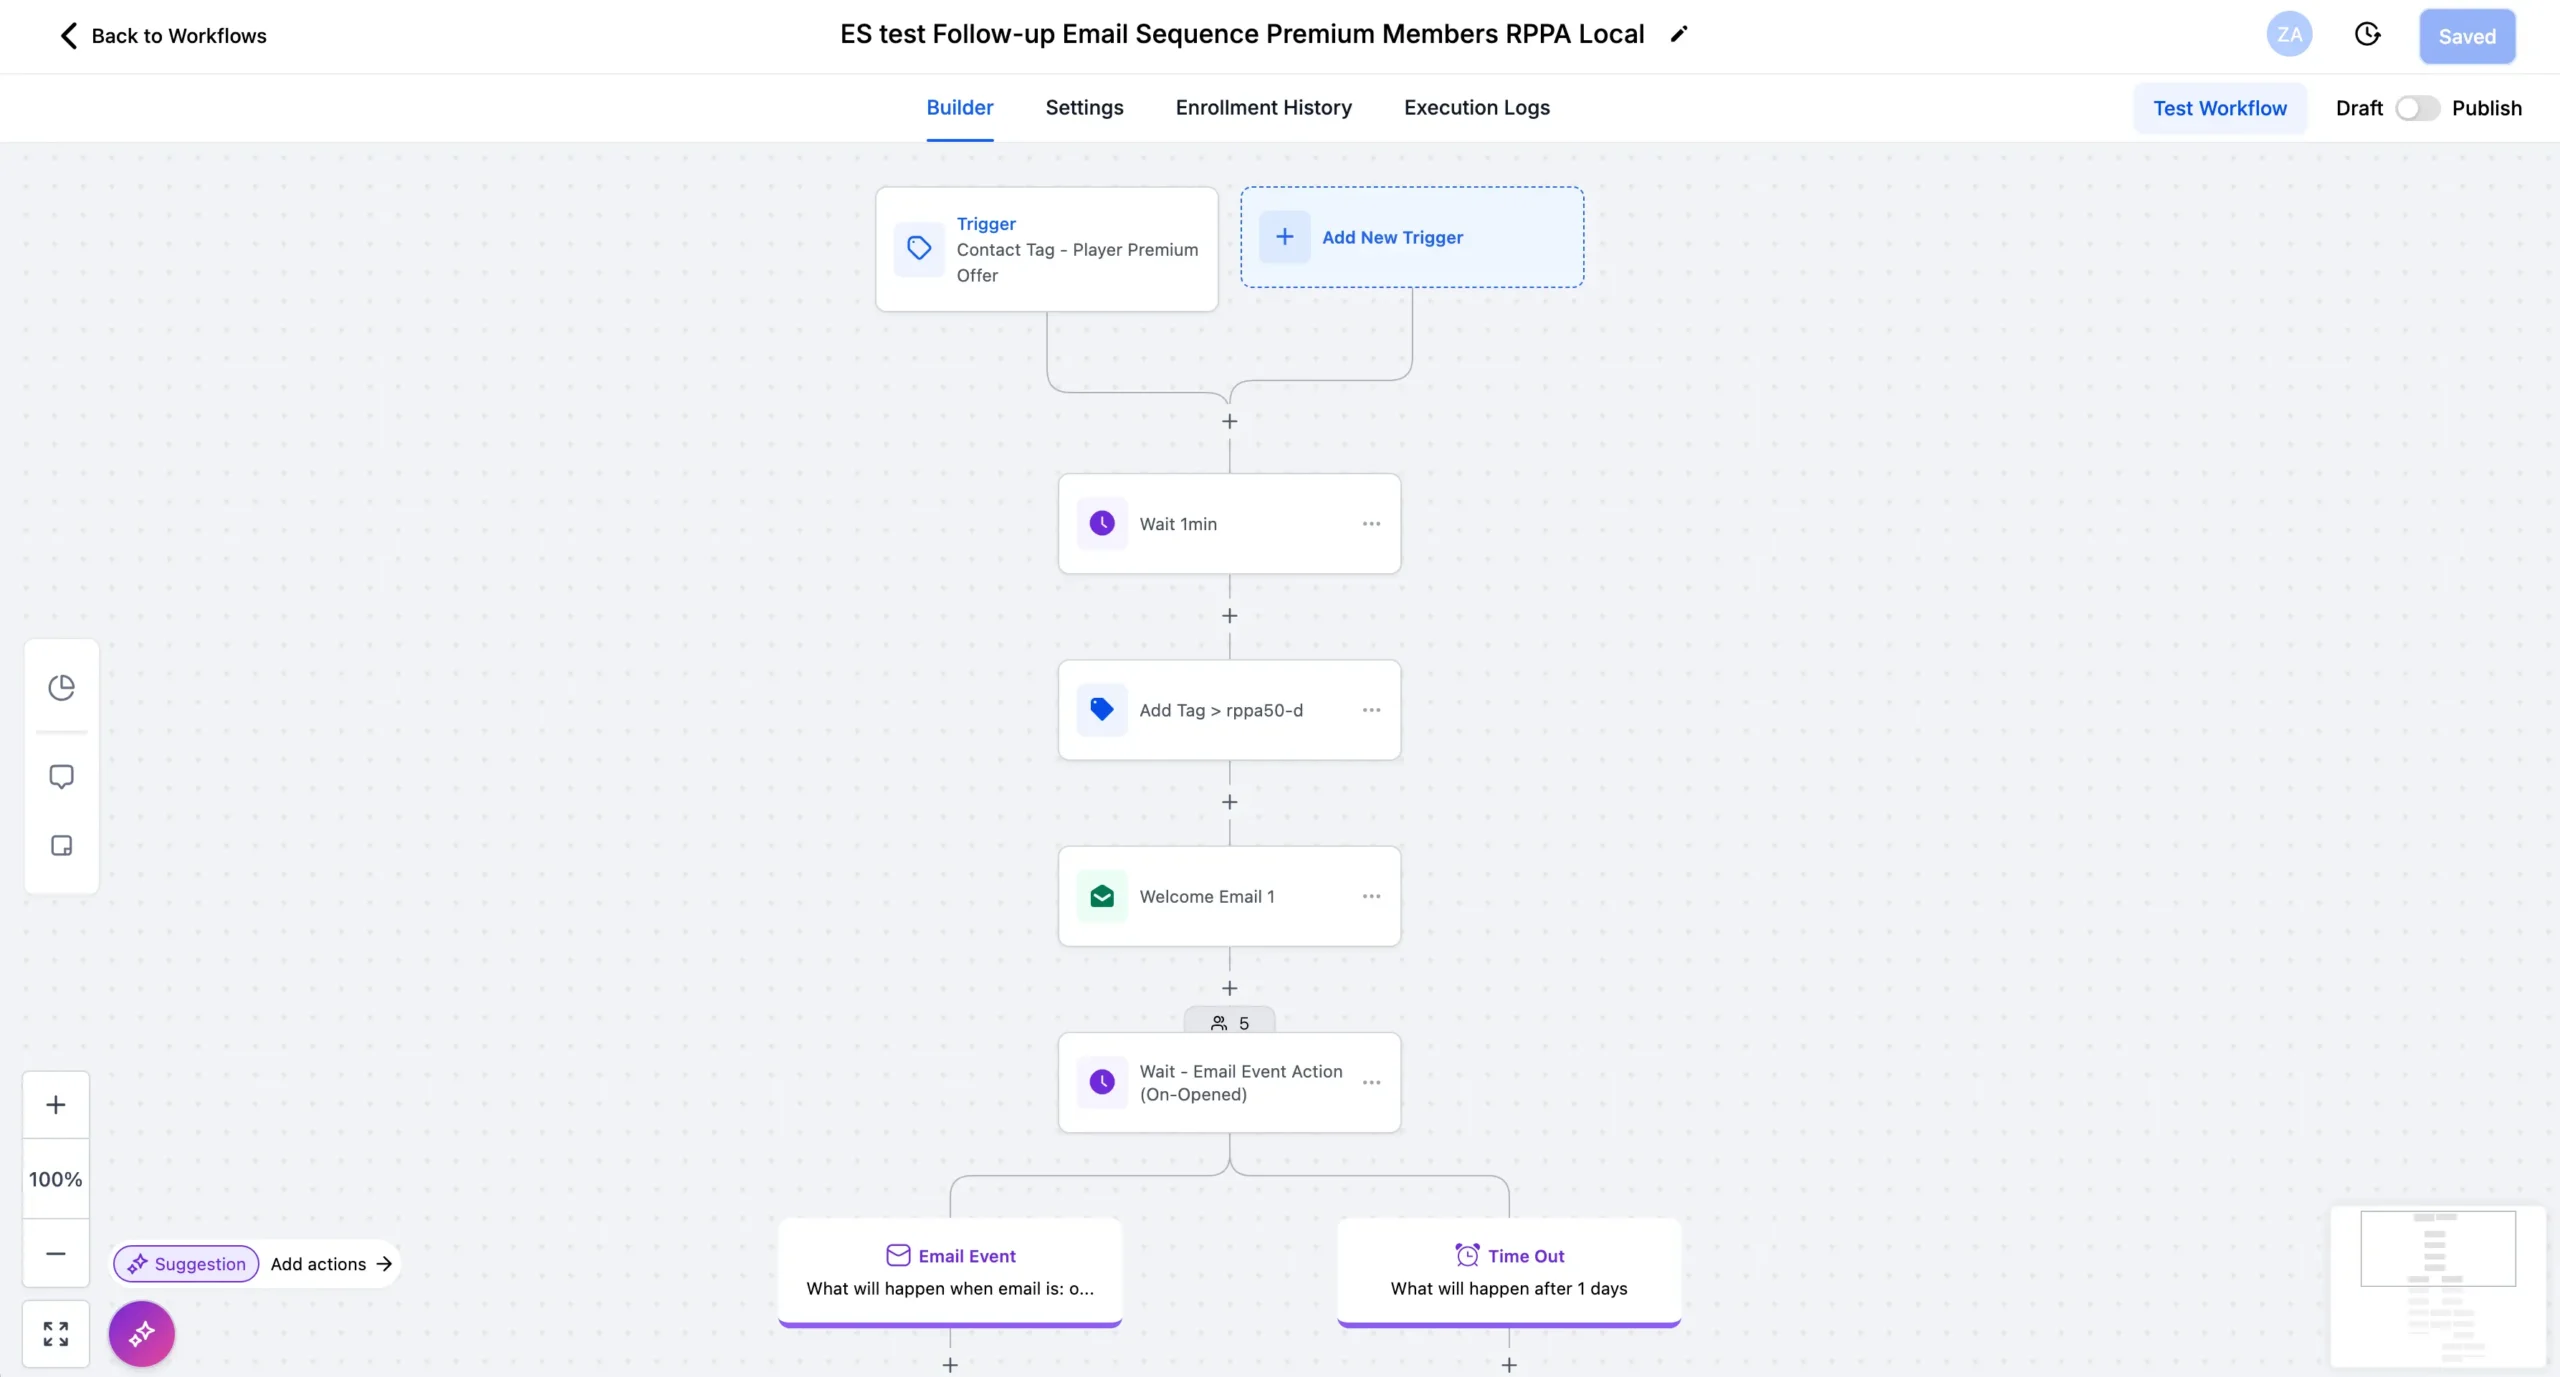Zoom in with the plus icon
2560x1377 pixels.
[x=56, y=1105]
